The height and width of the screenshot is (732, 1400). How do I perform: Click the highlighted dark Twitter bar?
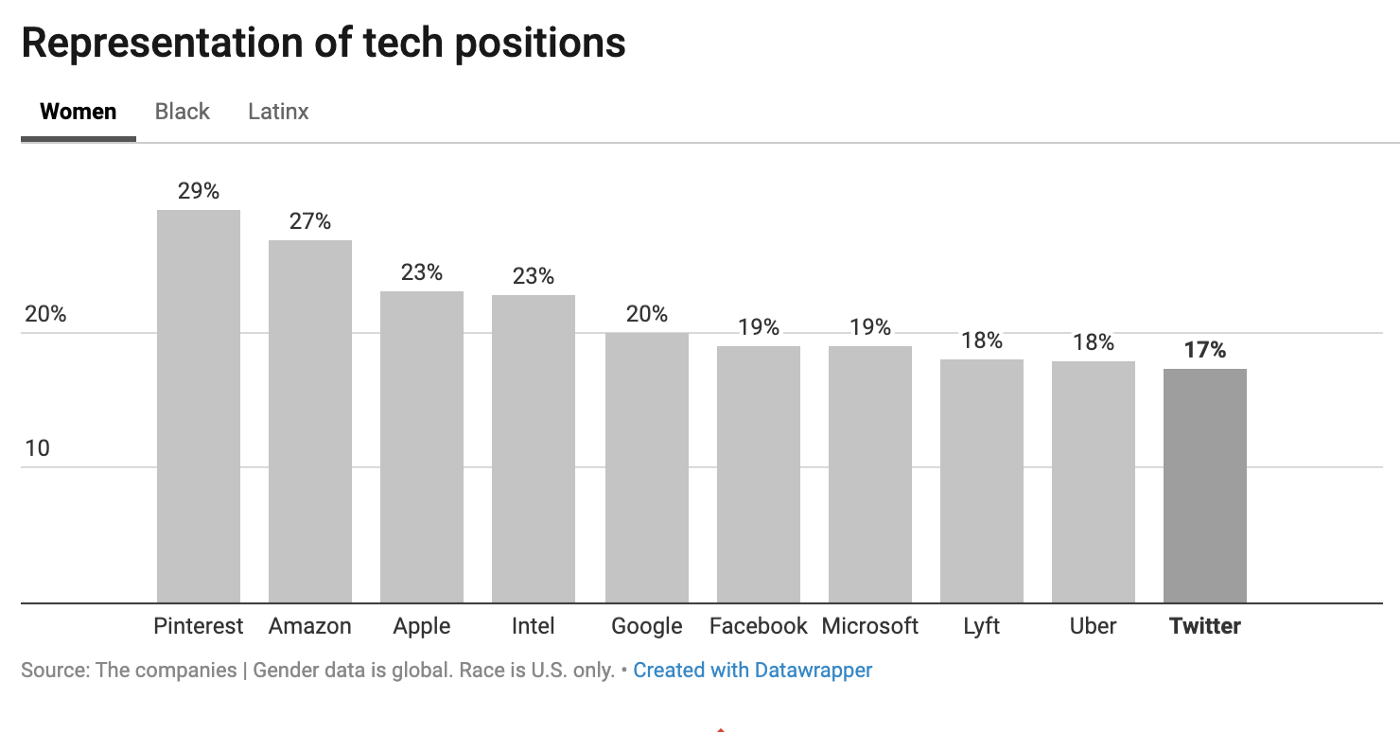(x=1204, y=485)
